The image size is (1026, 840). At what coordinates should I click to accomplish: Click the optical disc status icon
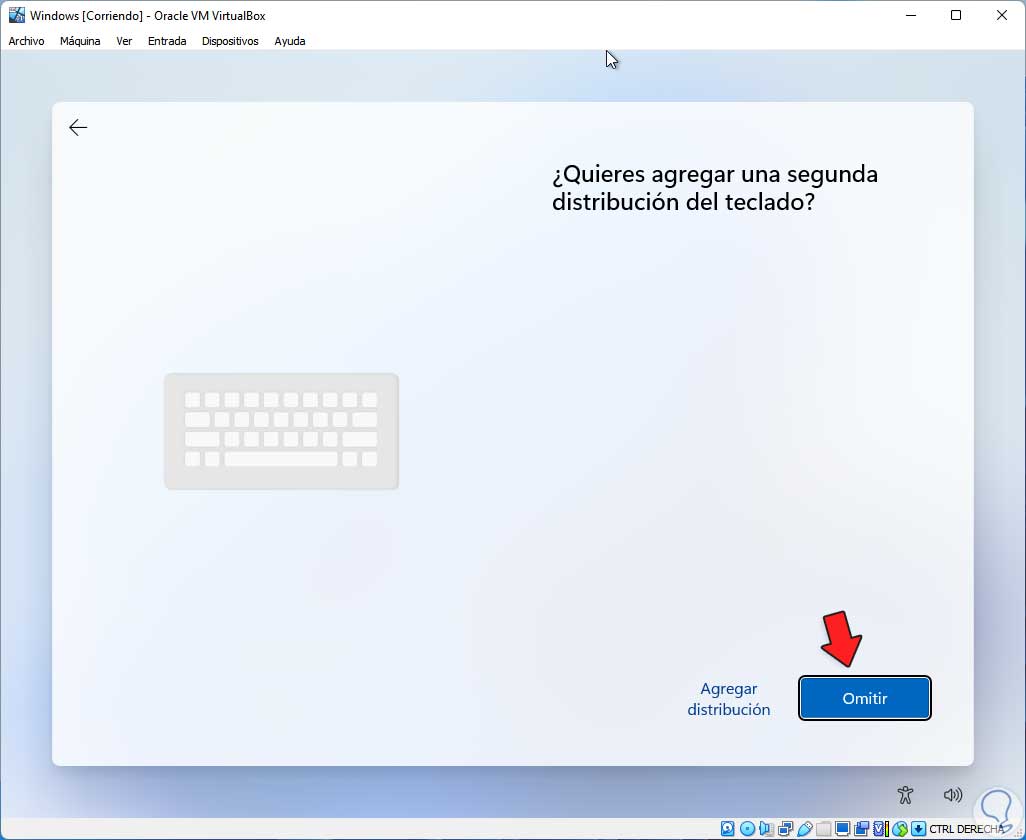[747, 829]
